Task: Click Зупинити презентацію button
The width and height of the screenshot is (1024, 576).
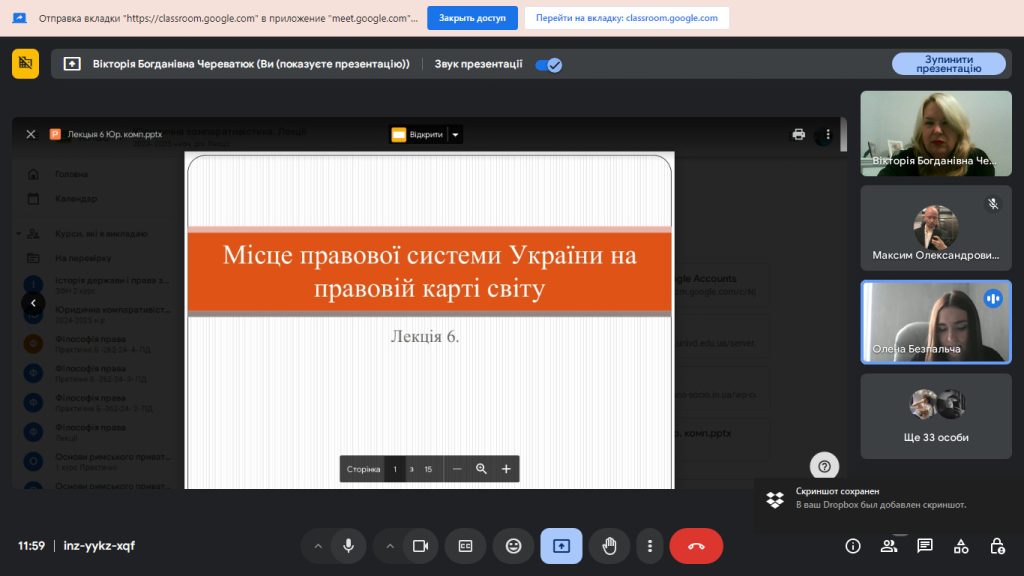Action: point(948,64)
